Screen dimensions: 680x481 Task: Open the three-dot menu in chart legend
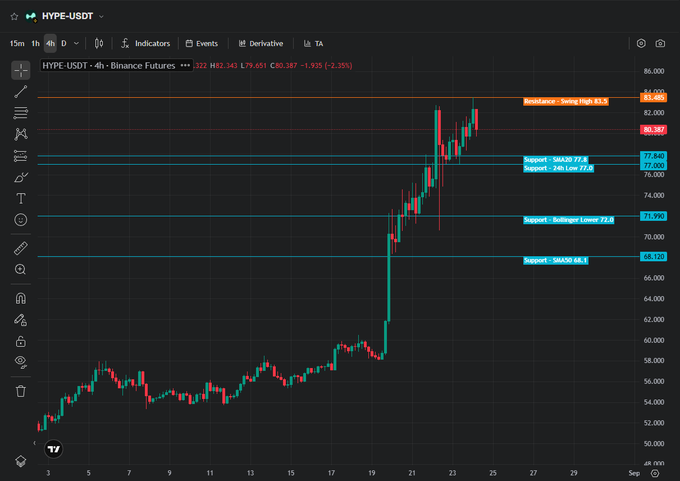tap(185, 65)
